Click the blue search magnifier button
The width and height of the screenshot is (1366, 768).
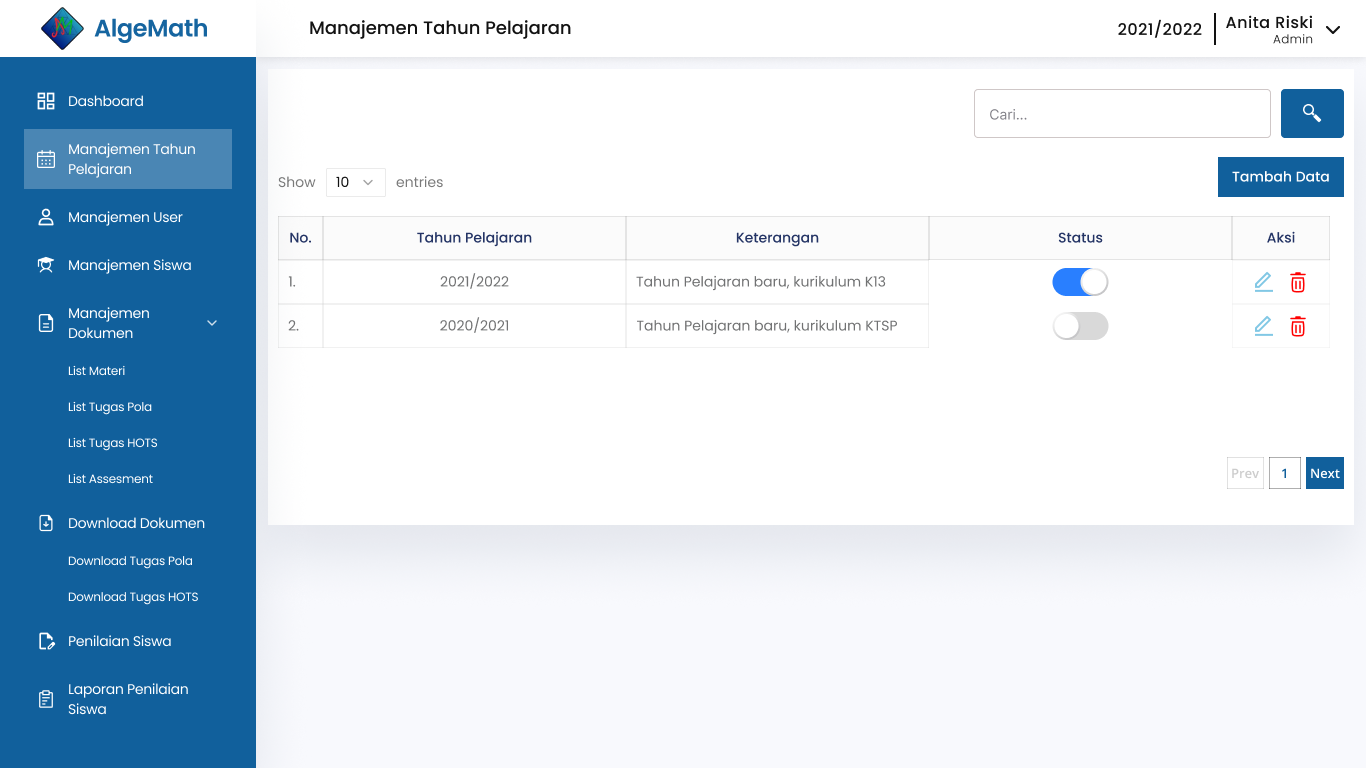point(1312,113)
